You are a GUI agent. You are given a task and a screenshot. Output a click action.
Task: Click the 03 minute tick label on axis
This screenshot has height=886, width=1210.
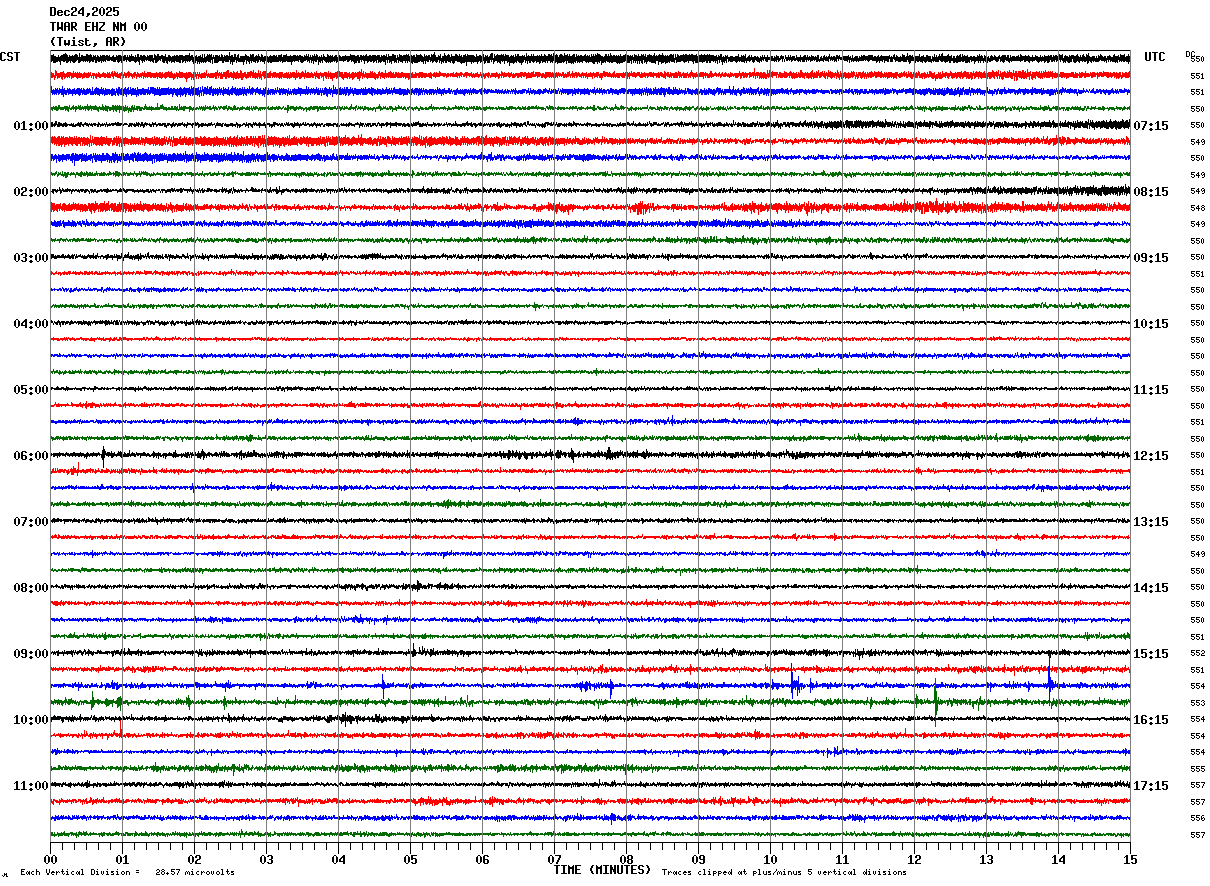click(266, 859)
